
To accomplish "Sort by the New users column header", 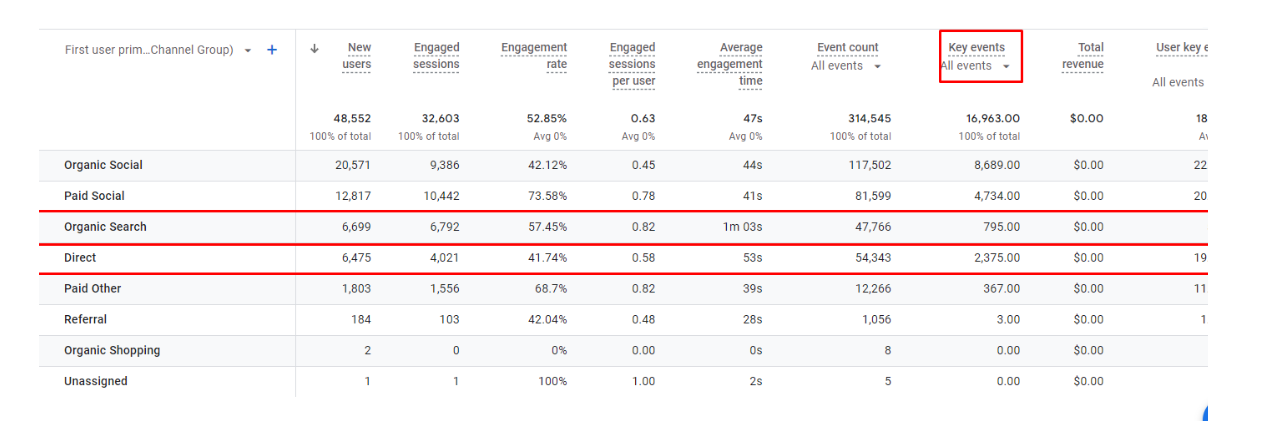I will (358, 56).
